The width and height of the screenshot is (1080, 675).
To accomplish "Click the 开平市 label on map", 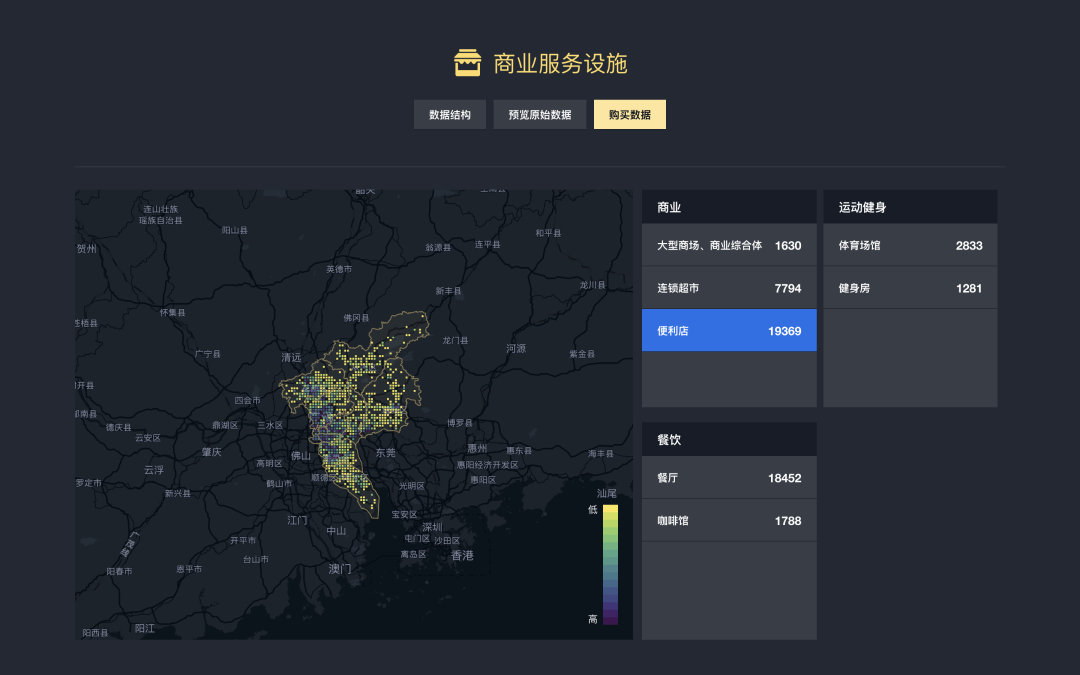I will 242,541.
